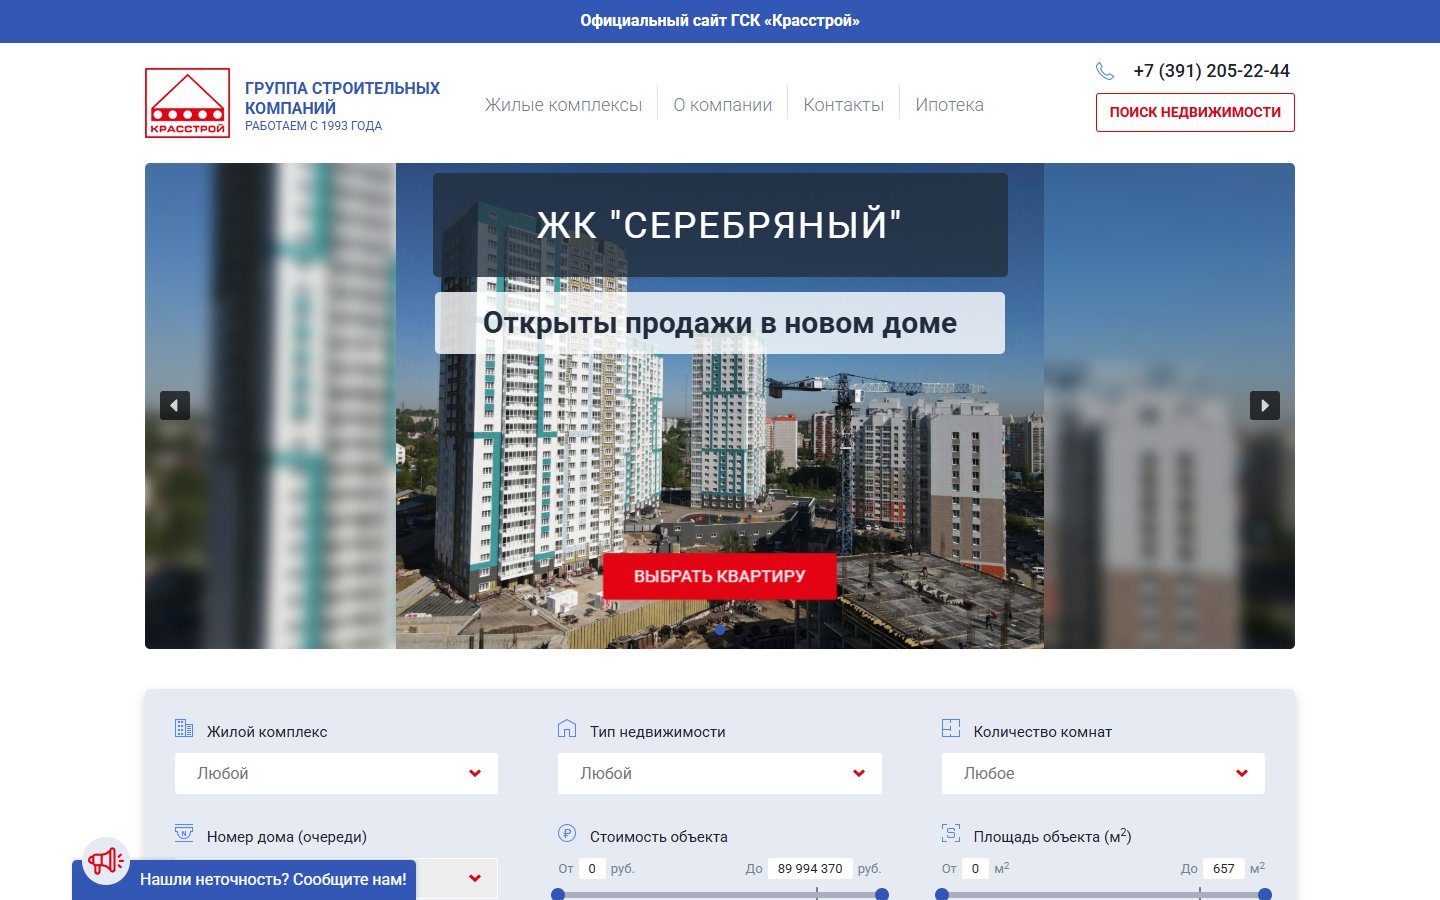Click the Площадь объекта area icon
The width and height of the screenshot is (1440, 900).
tap(951, 833)
